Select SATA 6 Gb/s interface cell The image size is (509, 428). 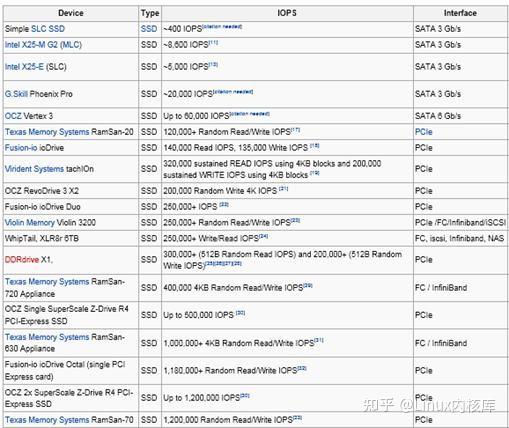pos(460,116)
